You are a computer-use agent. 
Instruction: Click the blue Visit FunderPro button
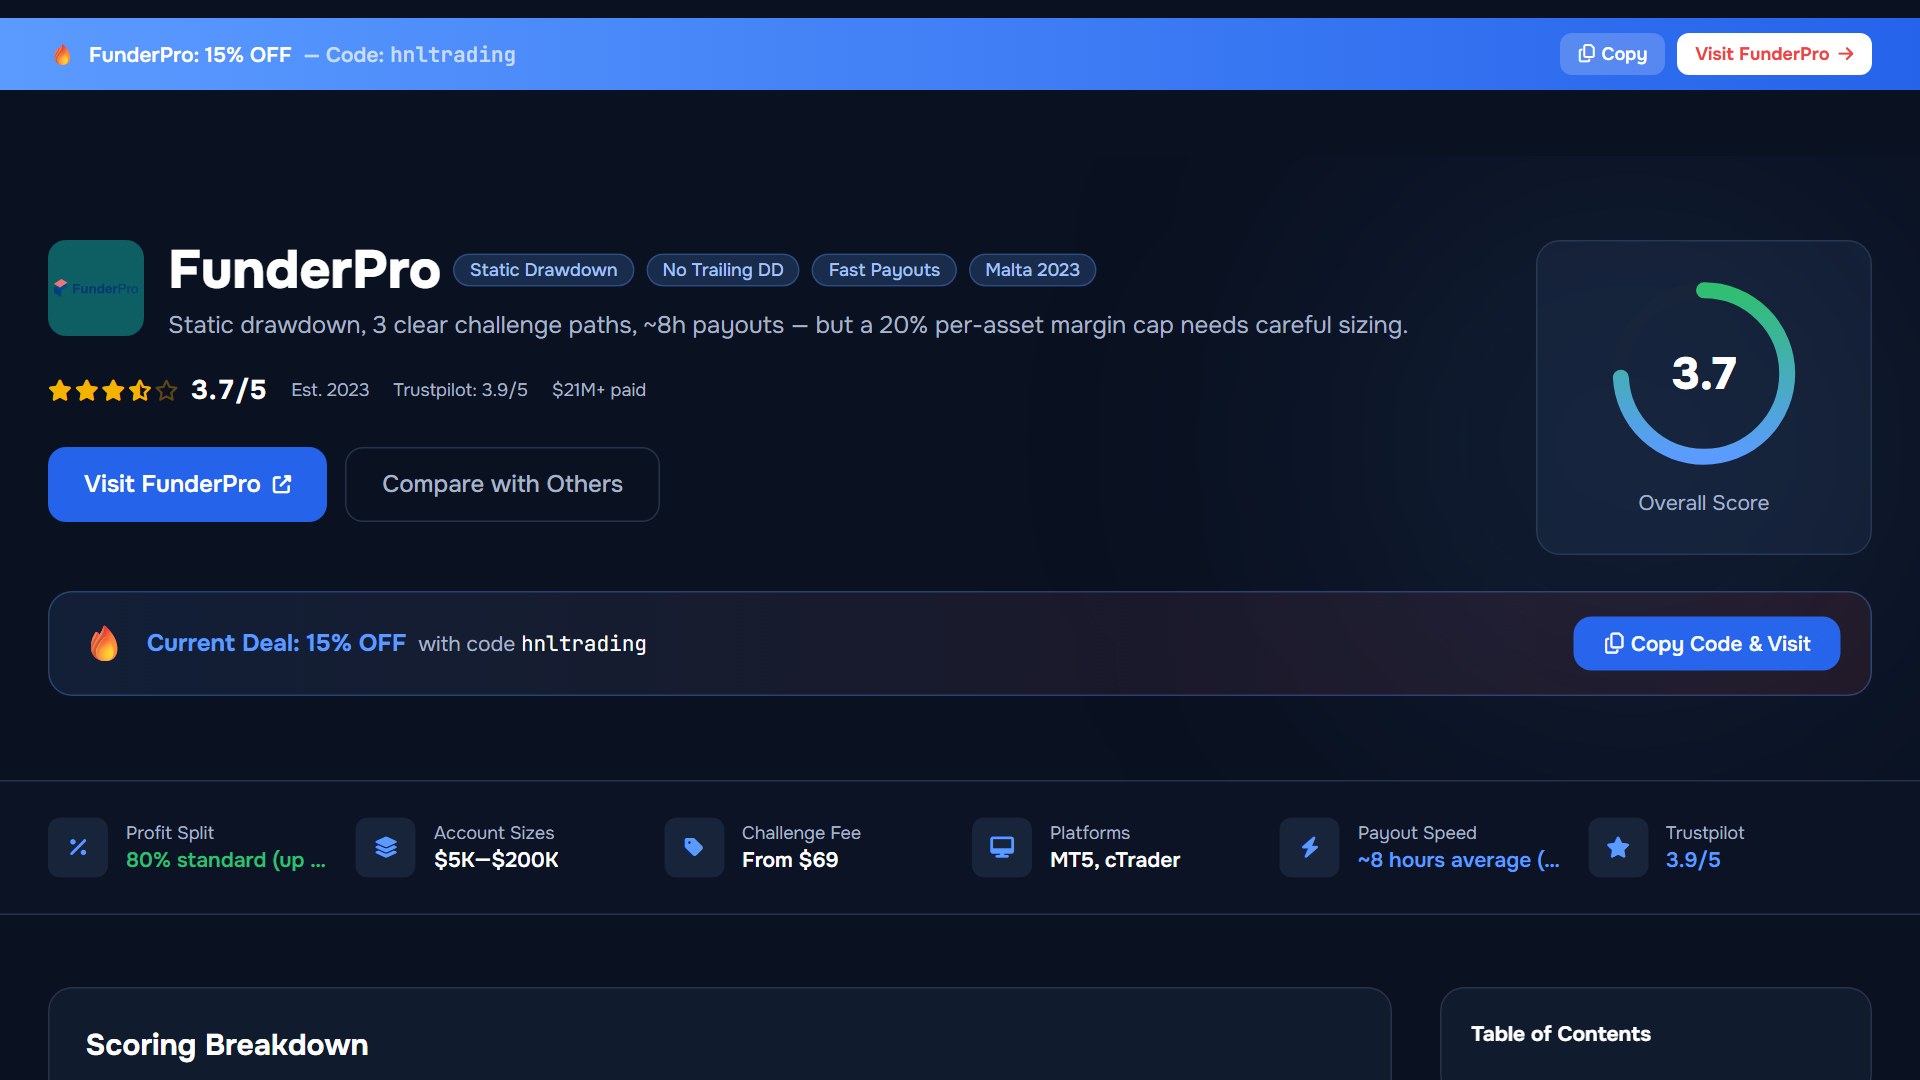pos(187,484)
